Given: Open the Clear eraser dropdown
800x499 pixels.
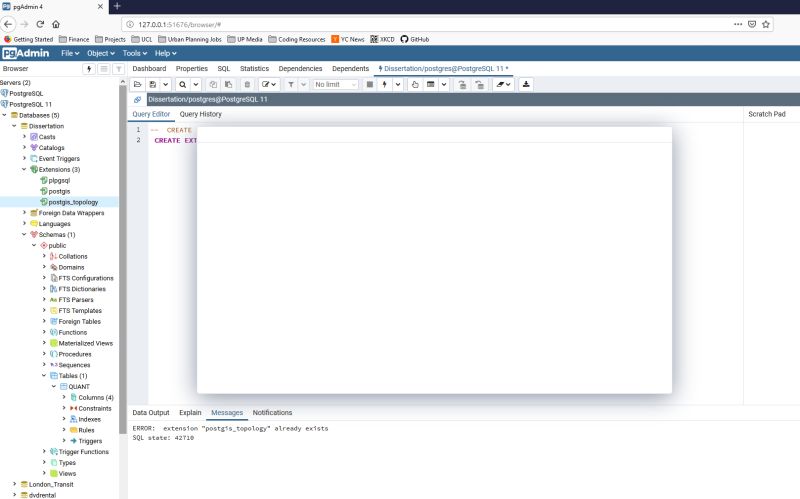Looking at the screenshot, I should click(x=504, y=85).
